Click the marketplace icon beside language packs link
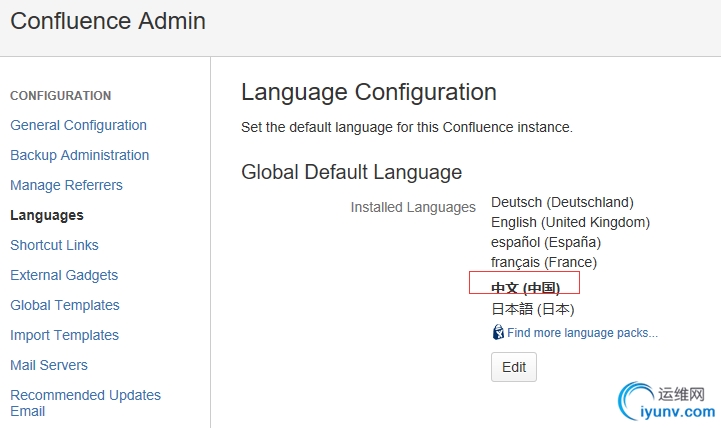721x428 pixels. 498,332
